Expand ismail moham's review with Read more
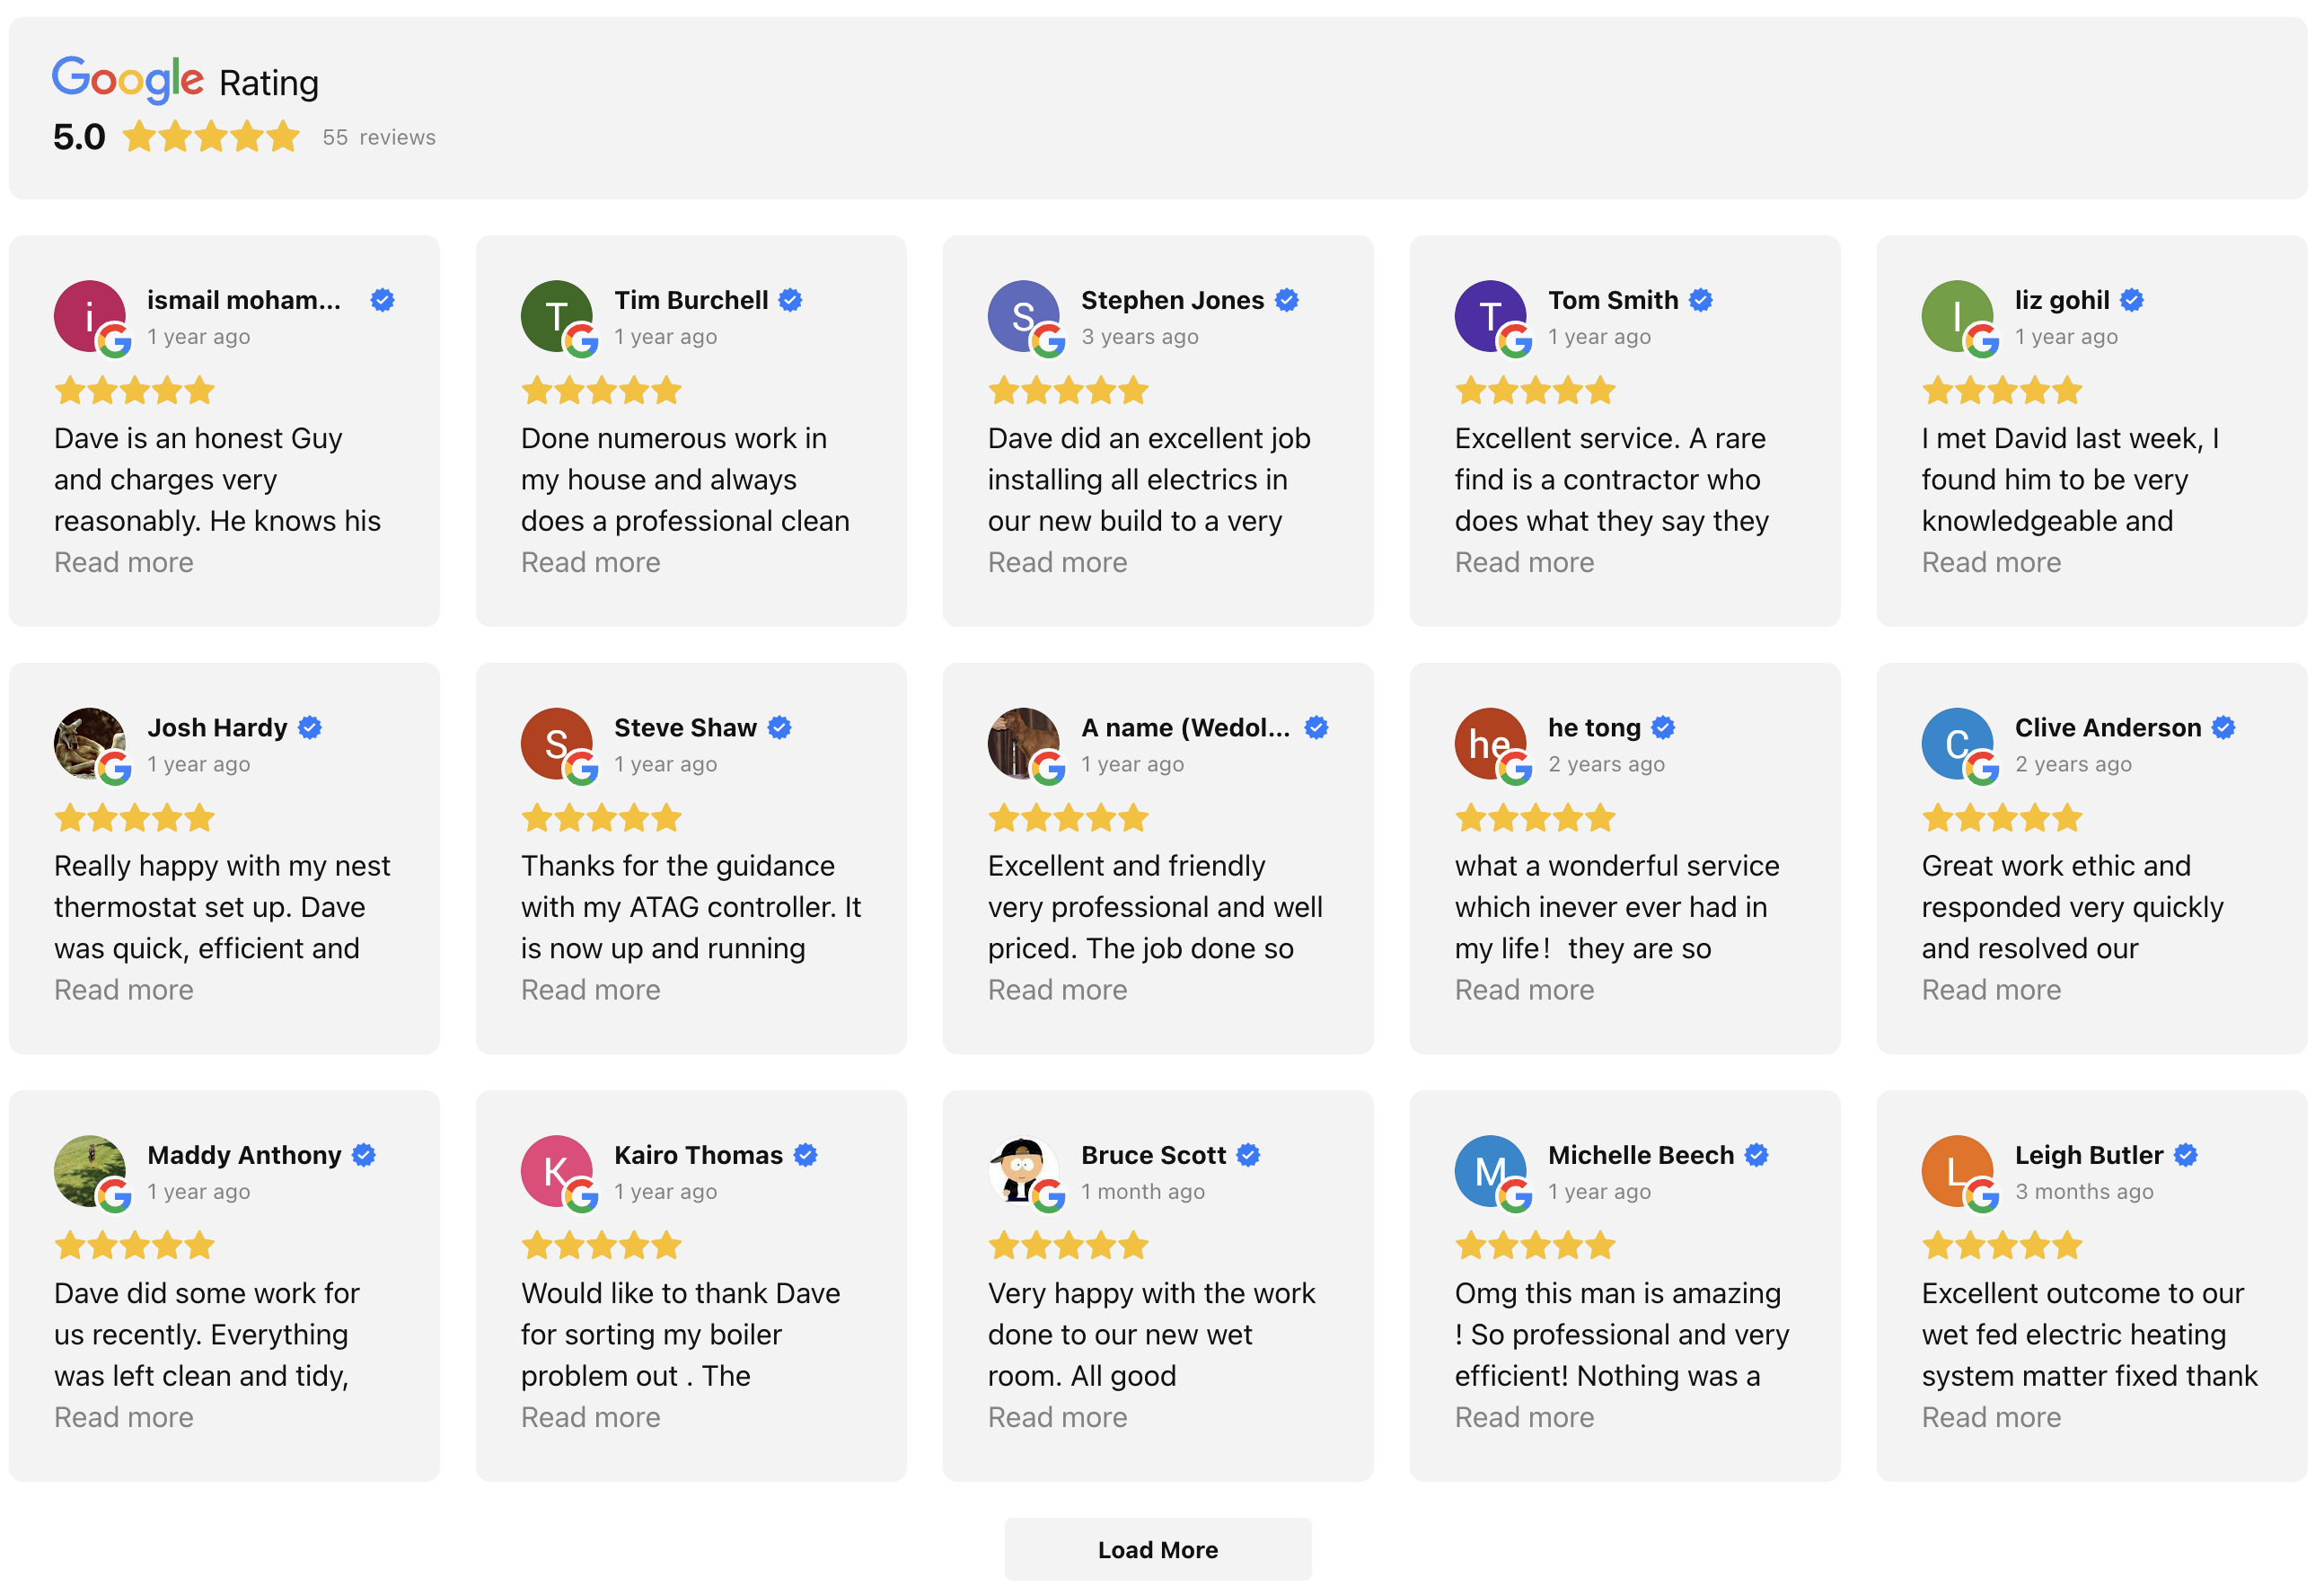The width and height of the screenshot is (2324, 1595). pyautogui.click(x=124, y=562)
